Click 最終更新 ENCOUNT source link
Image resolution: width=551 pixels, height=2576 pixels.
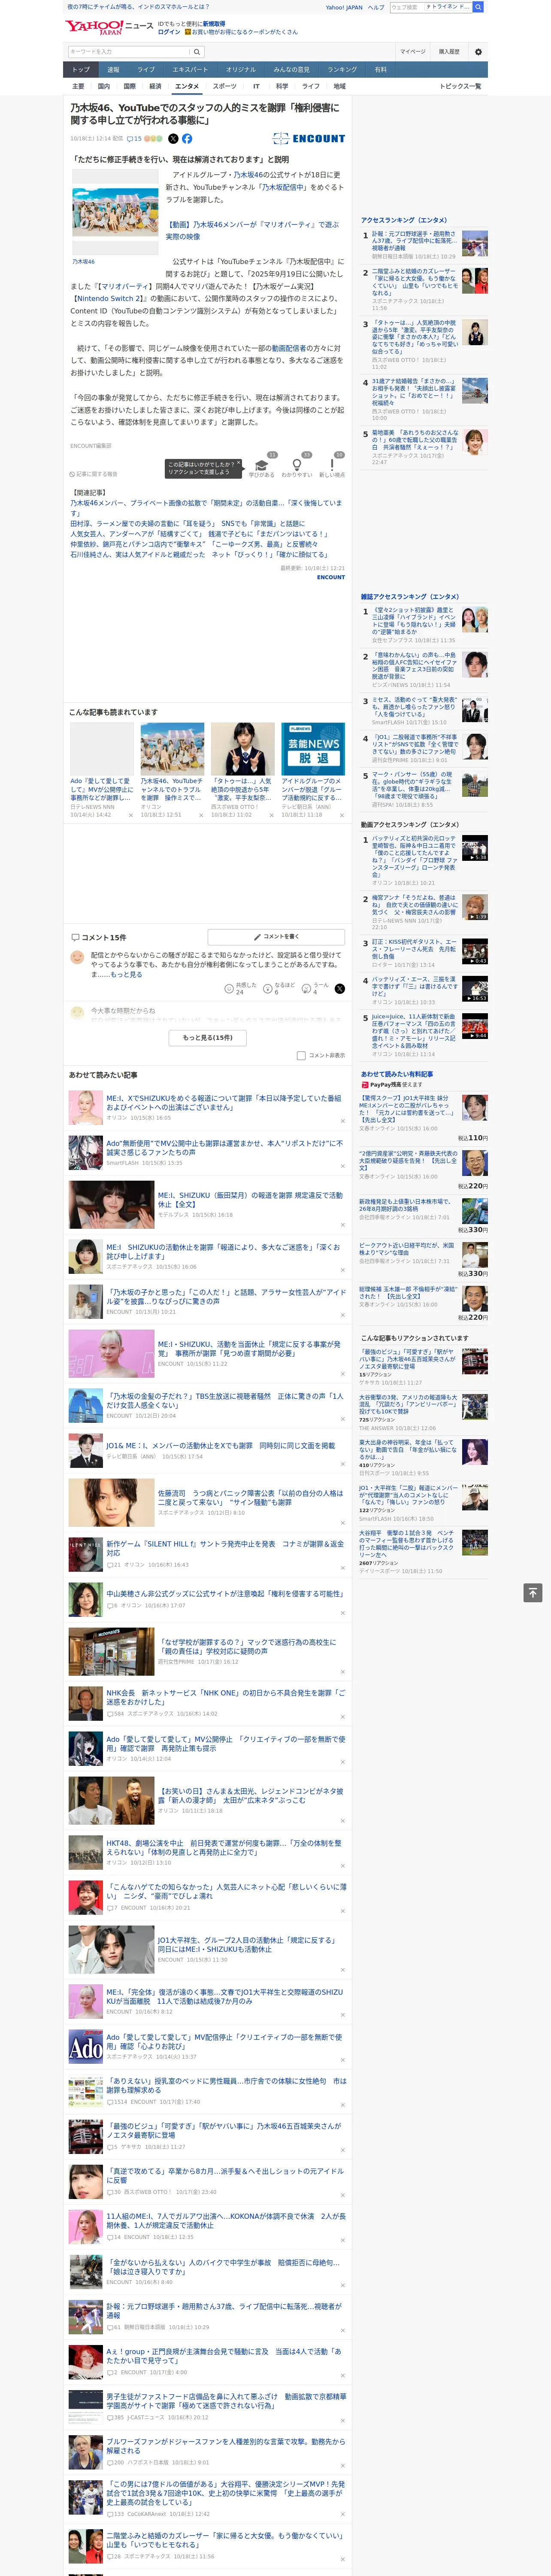[331, 577]
